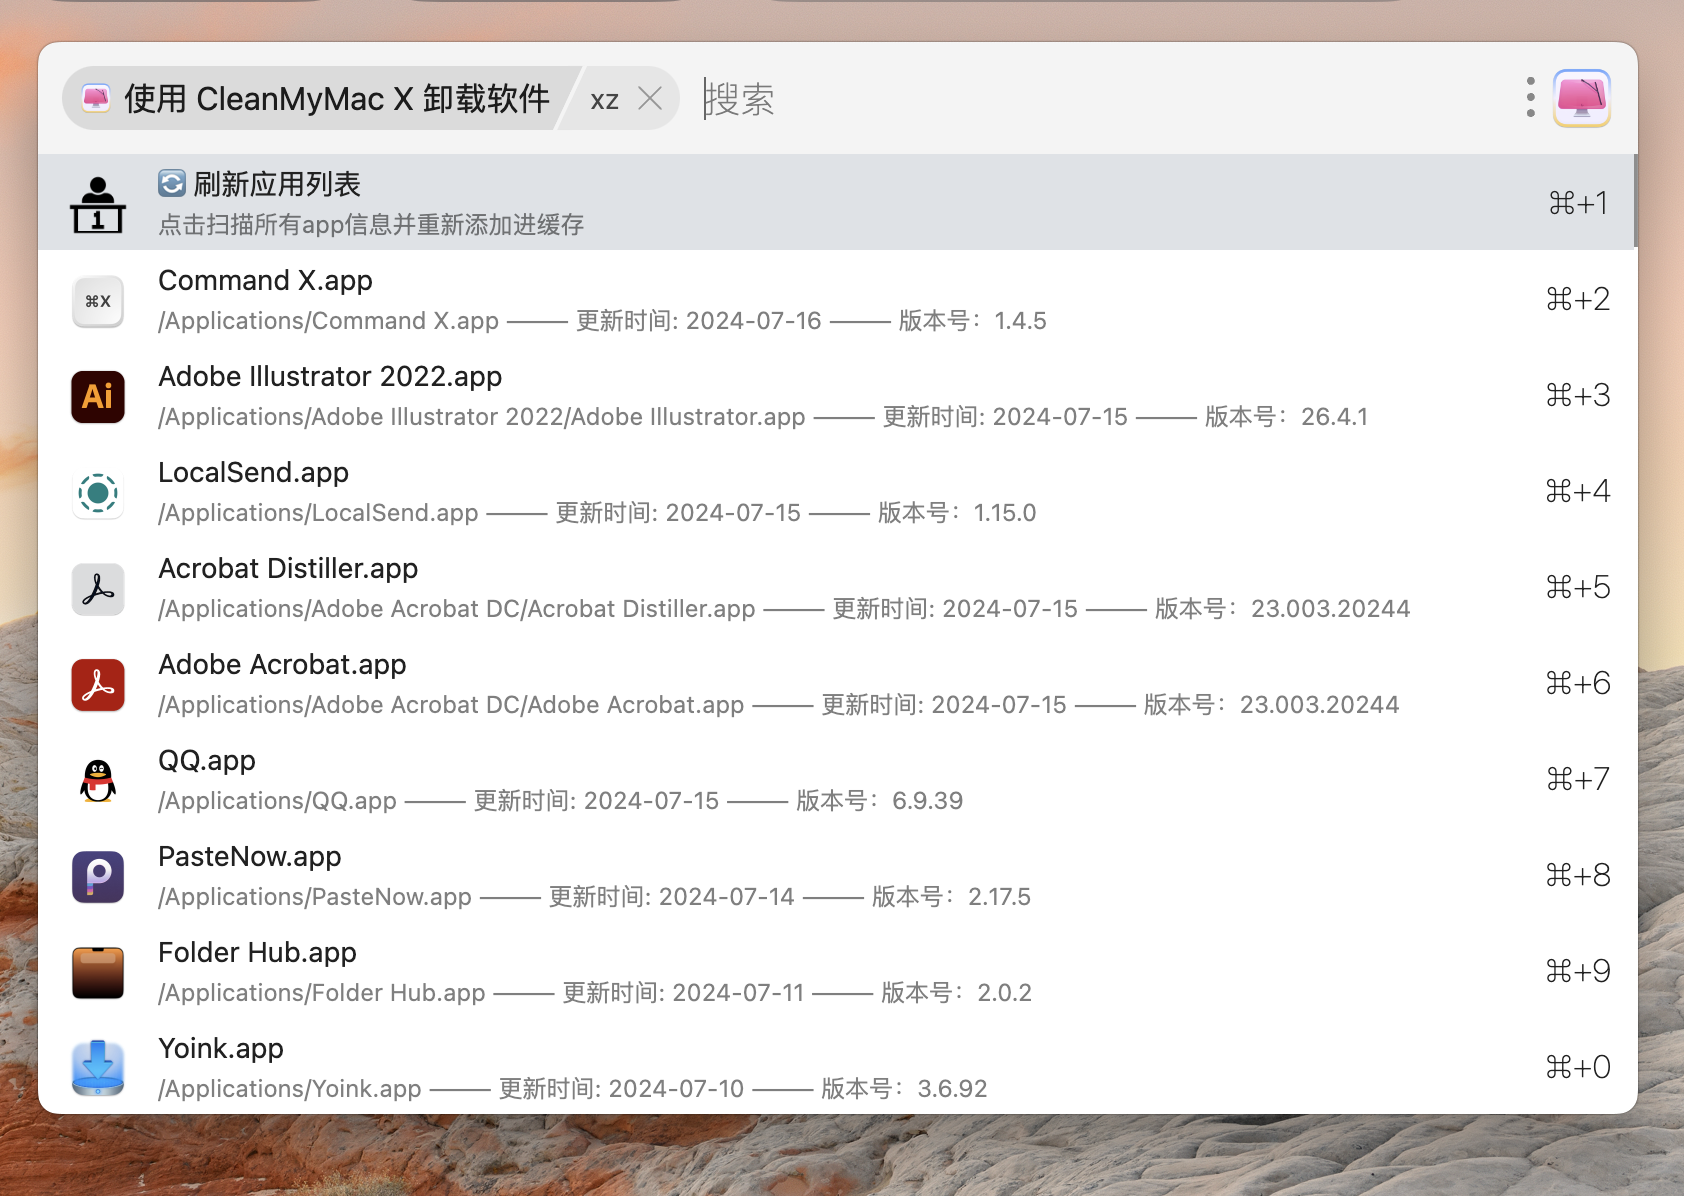1684x1196 pixels.
Task: Click the 点击扫描所有app信息 description text
Action: pos(371,224)
